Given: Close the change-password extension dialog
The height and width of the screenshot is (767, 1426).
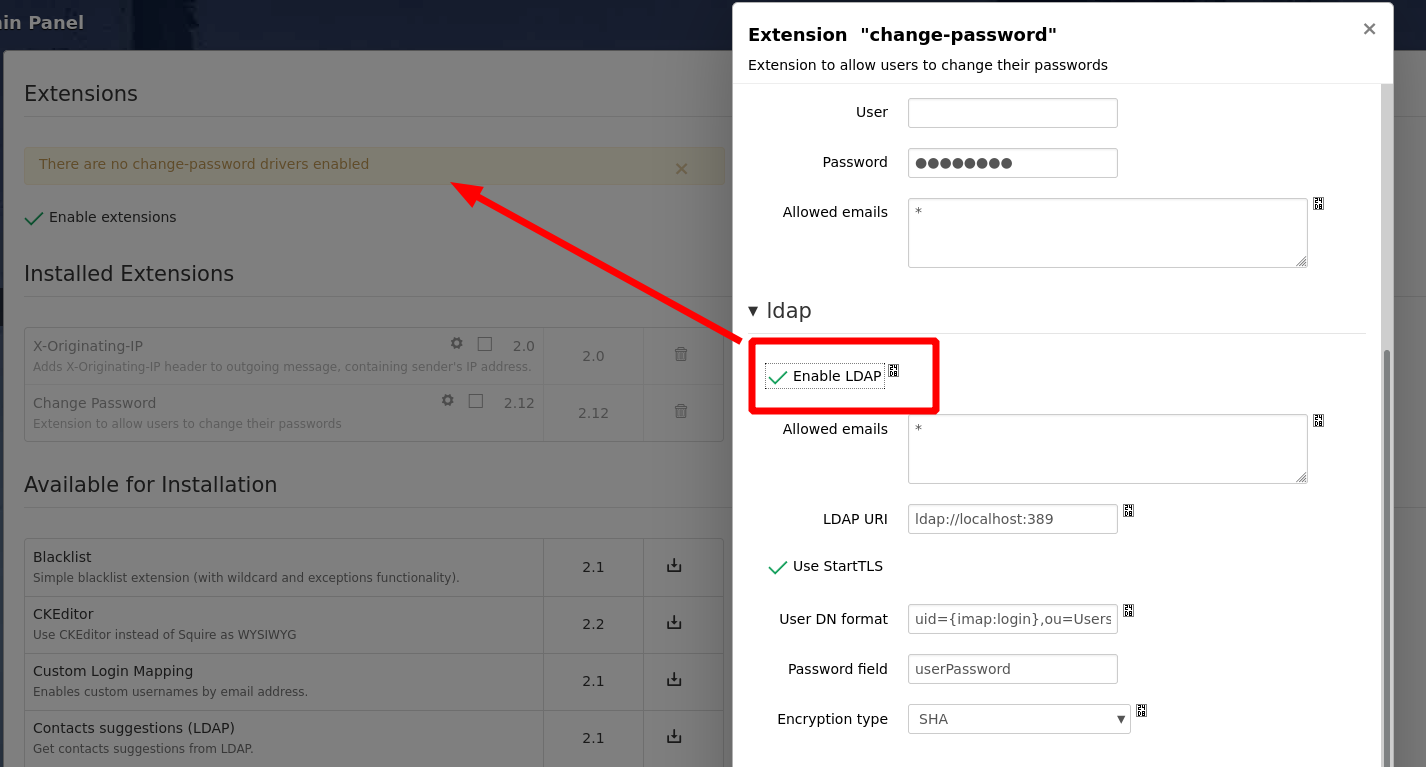Looking at the screenshot, I should tap(1369, 29).
